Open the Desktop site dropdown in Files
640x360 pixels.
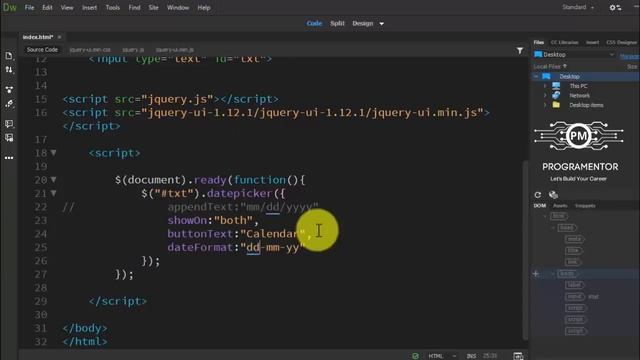pyautogui.click(x=573, y=54)
